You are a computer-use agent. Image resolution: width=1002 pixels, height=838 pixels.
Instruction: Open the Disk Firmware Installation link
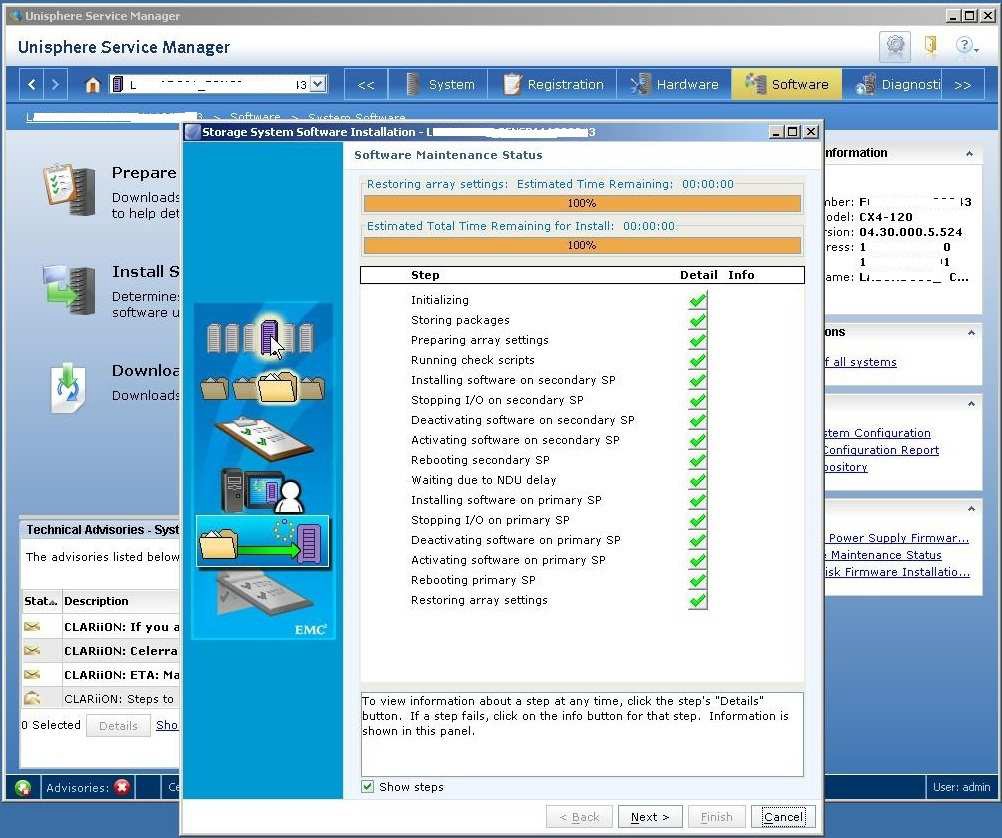897,572
